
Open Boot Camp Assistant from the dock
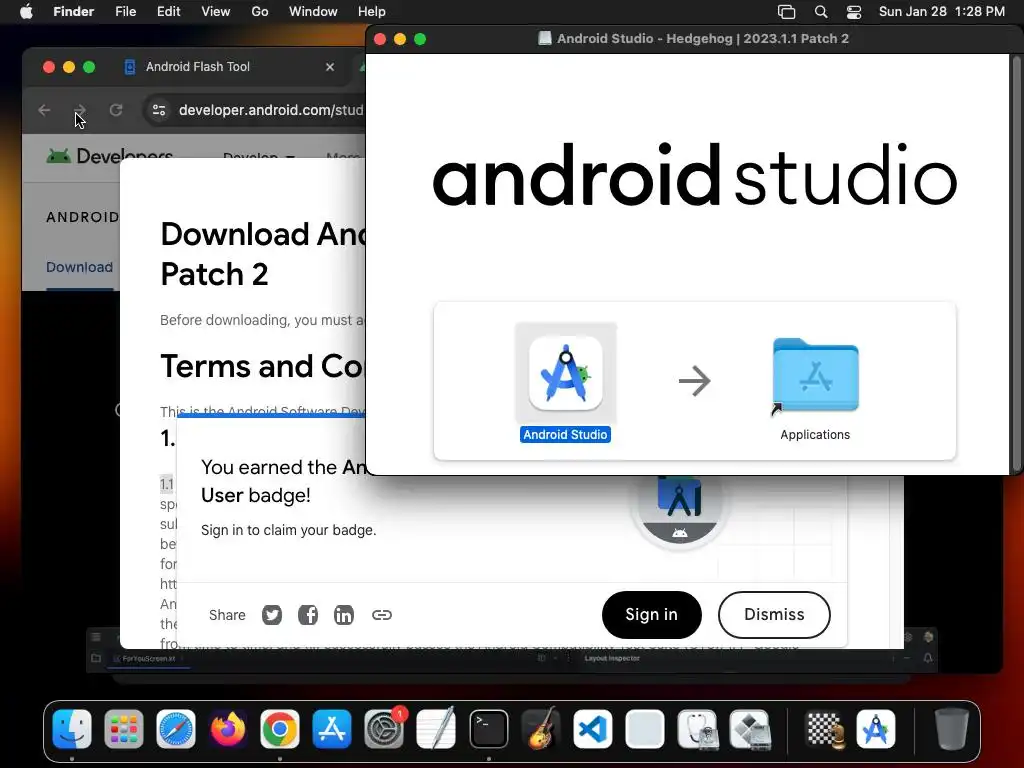tap(750, 729)
